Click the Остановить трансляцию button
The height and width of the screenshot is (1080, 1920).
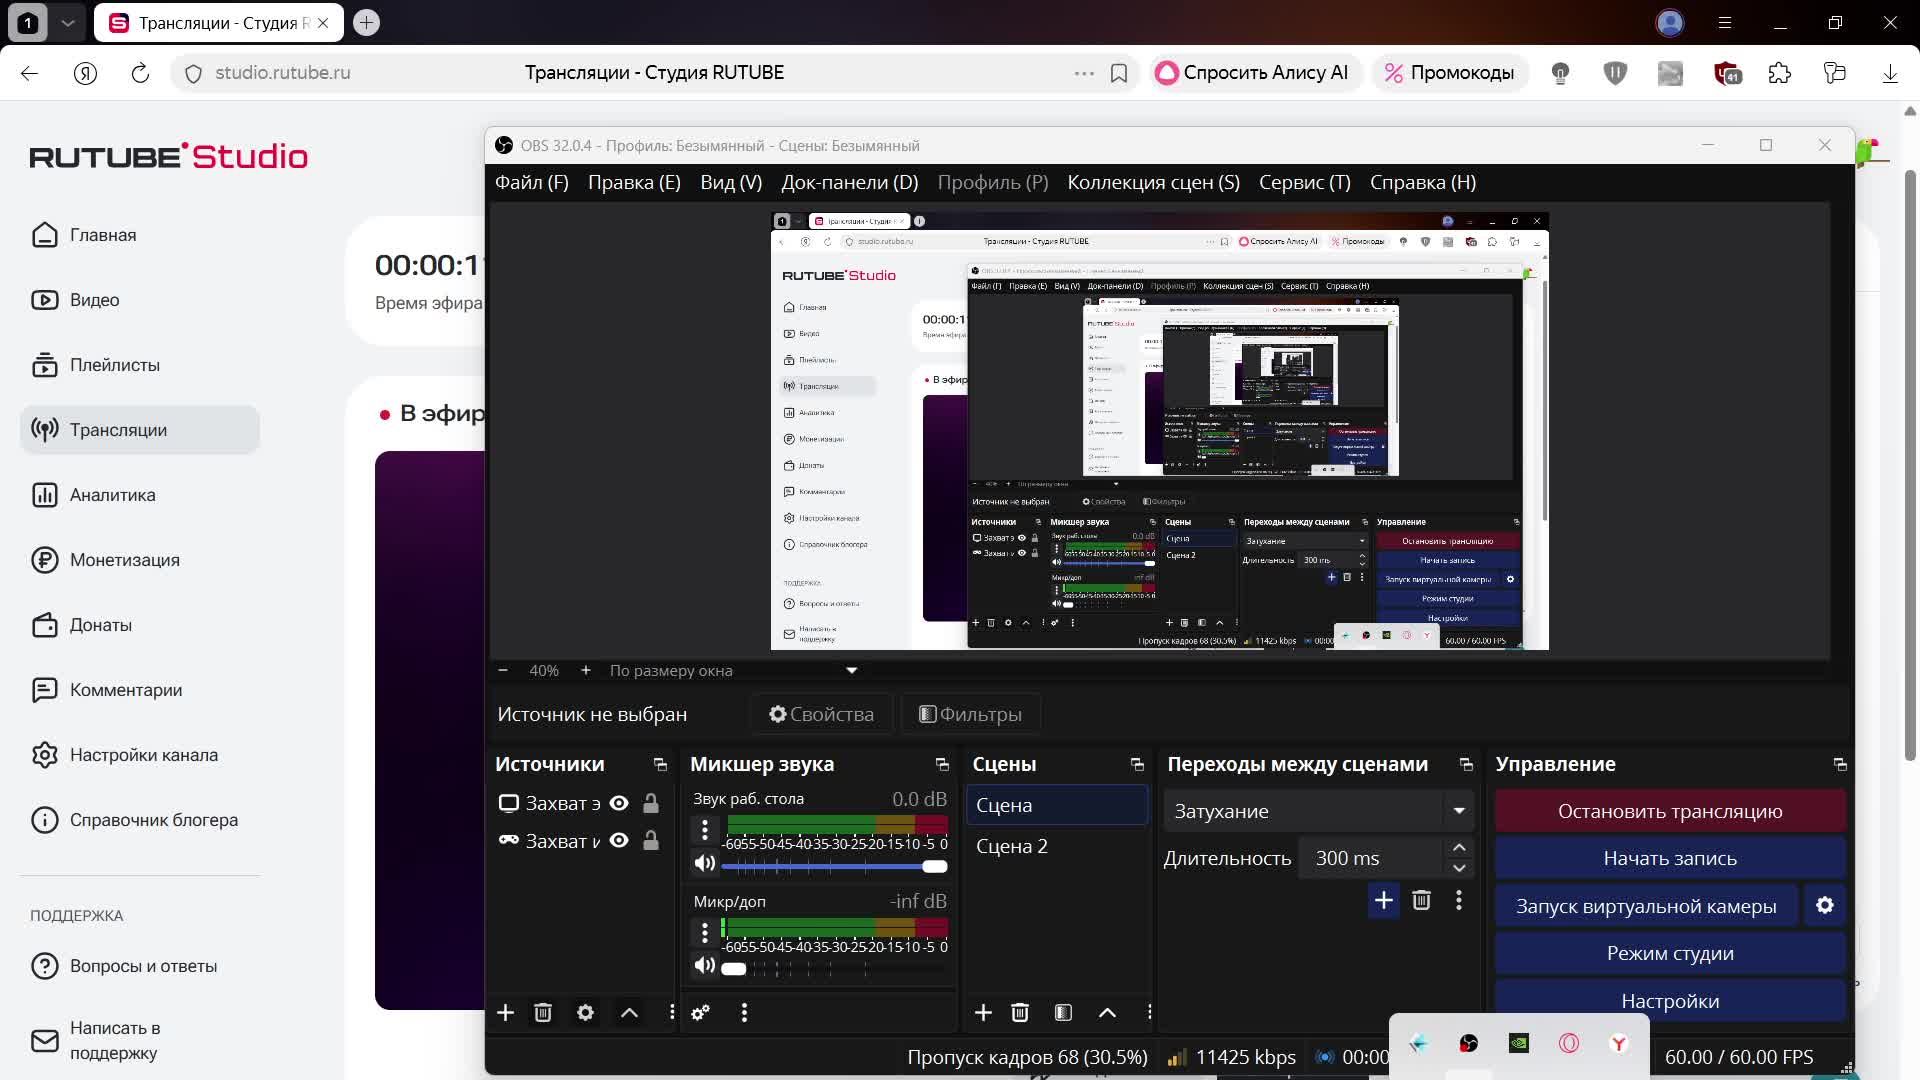(x=1669, y=811)
